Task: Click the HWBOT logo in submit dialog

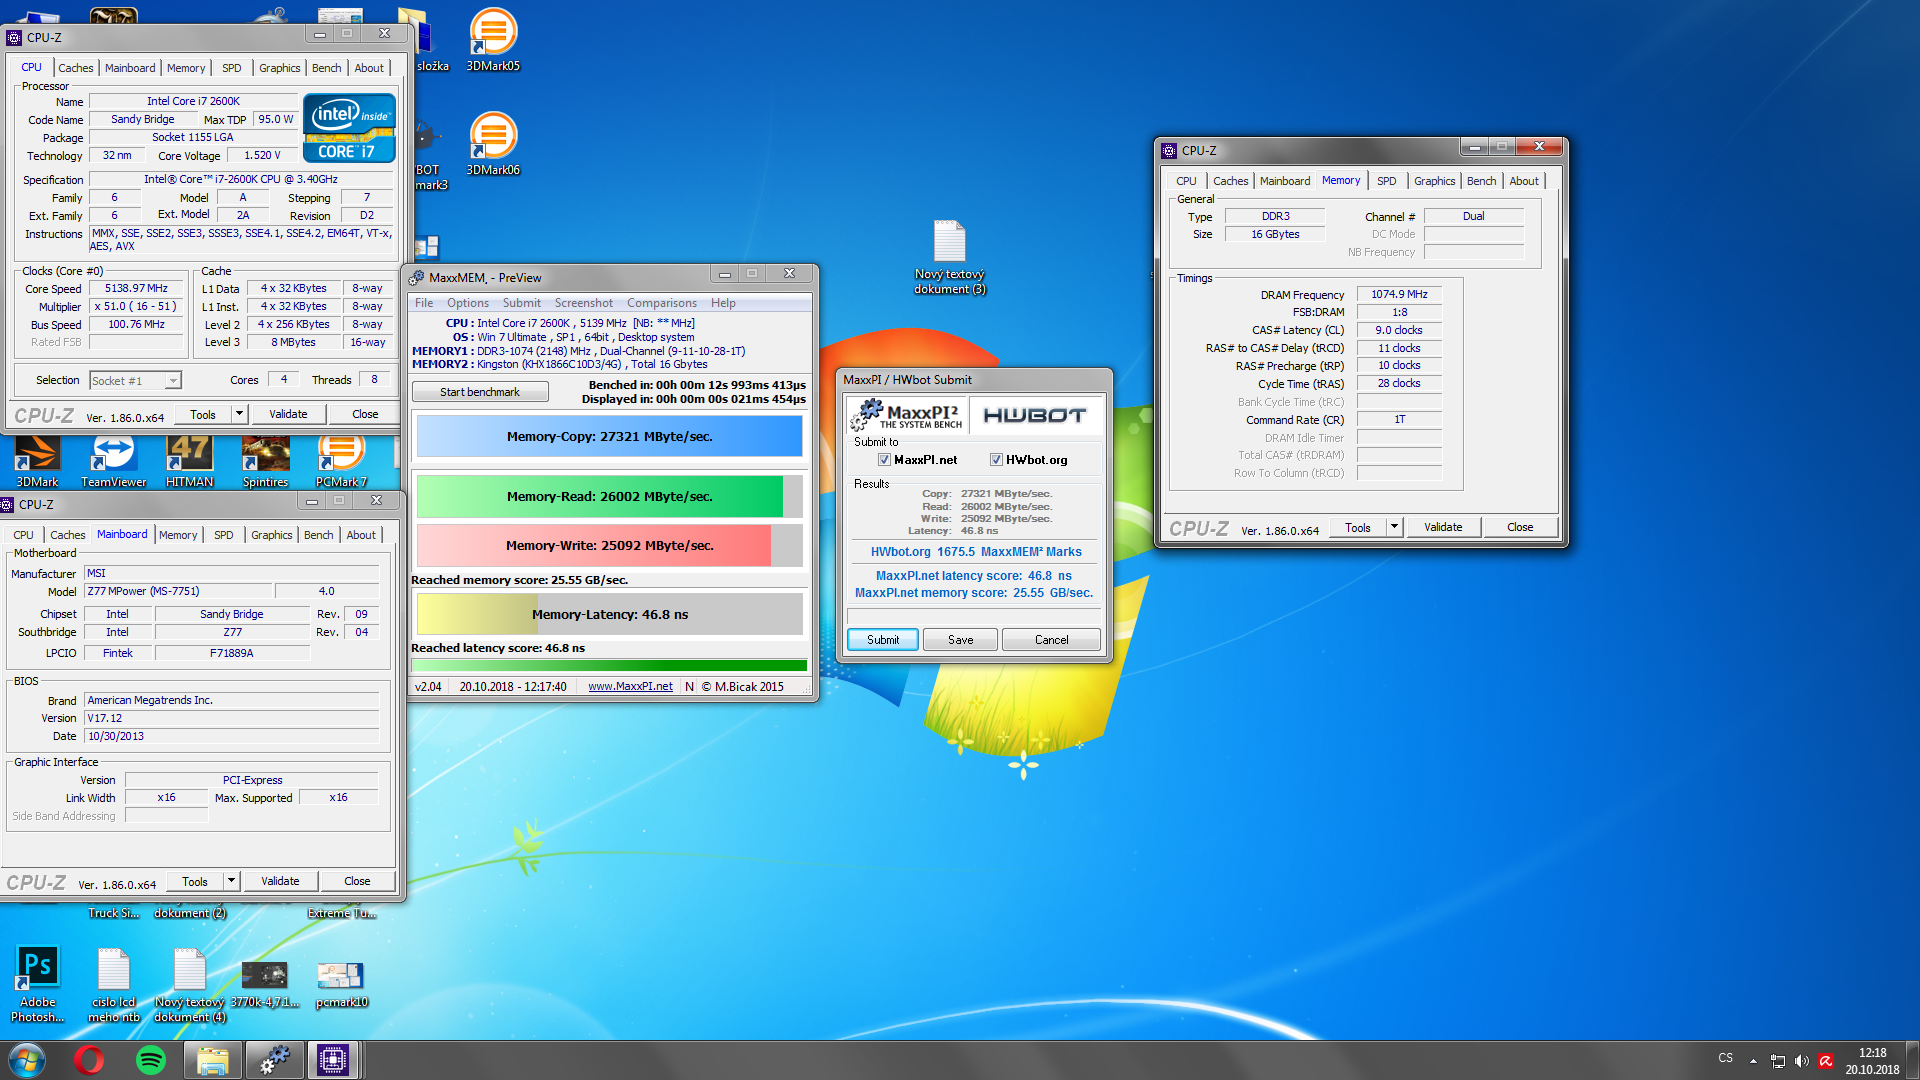Action: click(1035, 416)
